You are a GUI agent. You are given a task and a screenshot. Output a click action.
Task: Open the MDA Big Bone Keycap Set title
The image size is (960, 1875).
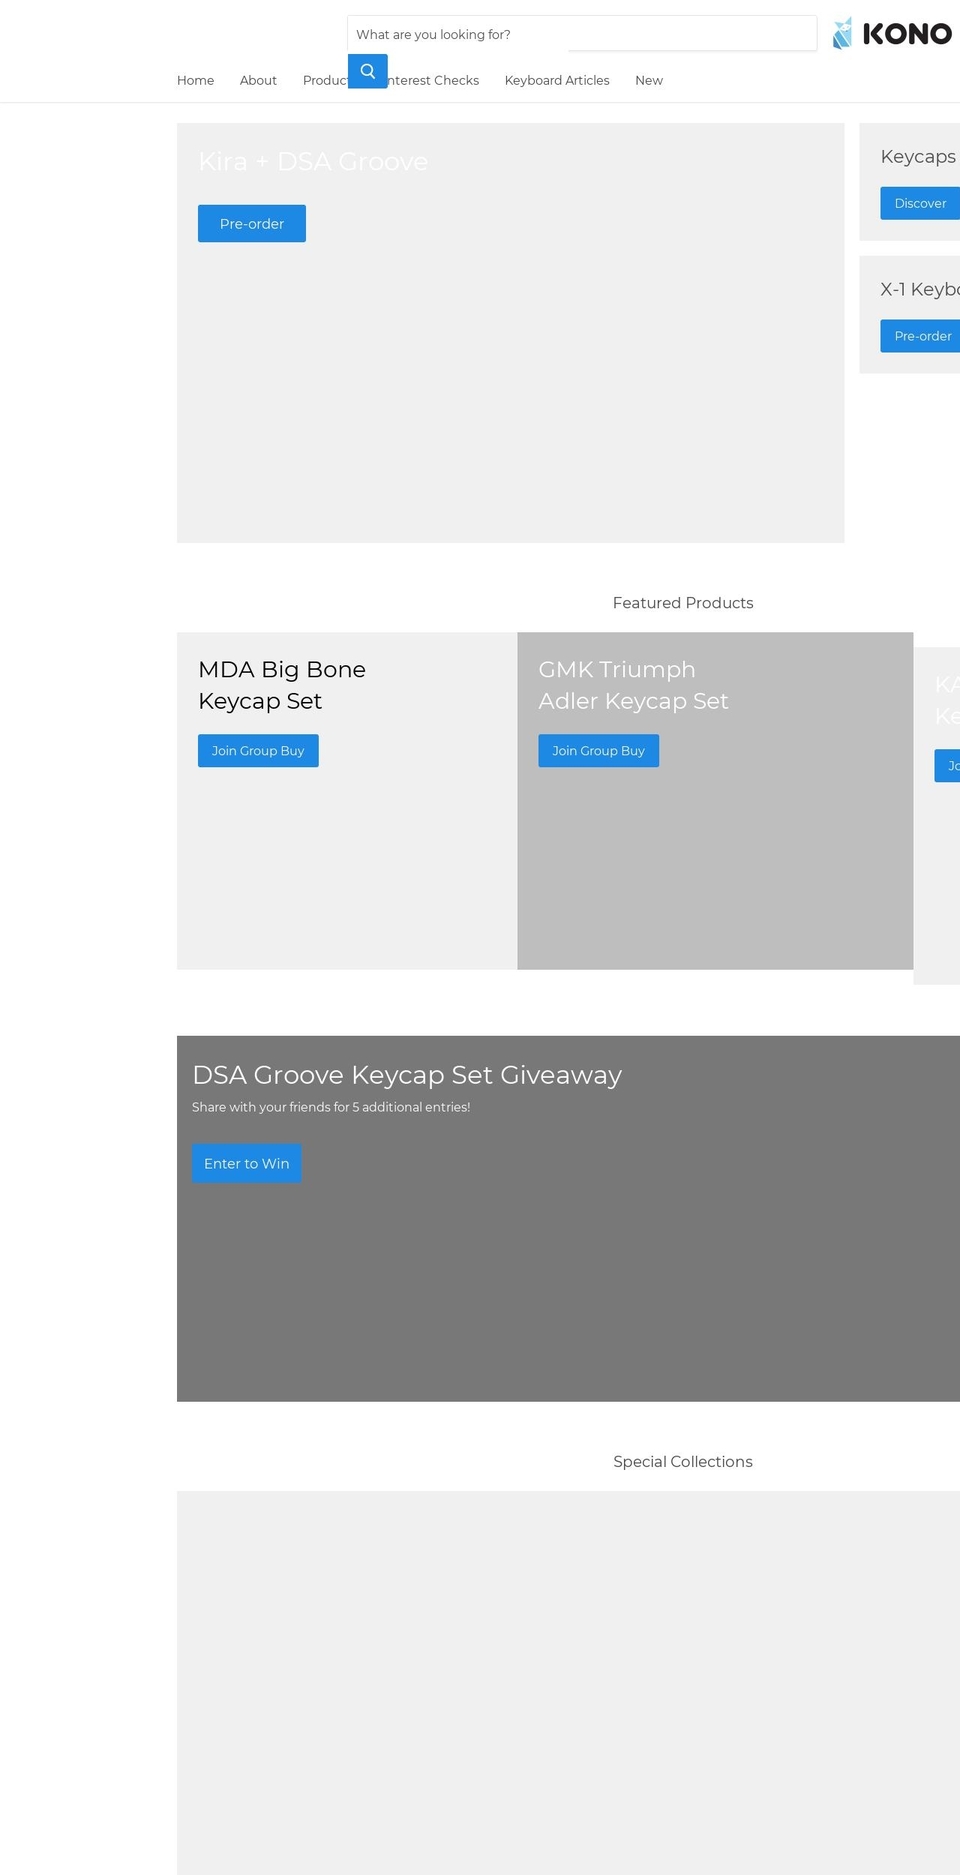(x=282, y=685)
